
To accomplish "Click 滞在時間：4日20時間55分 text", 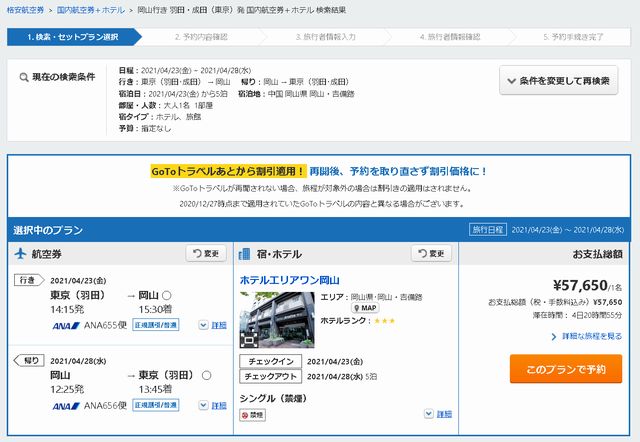I will coord(577,315).
